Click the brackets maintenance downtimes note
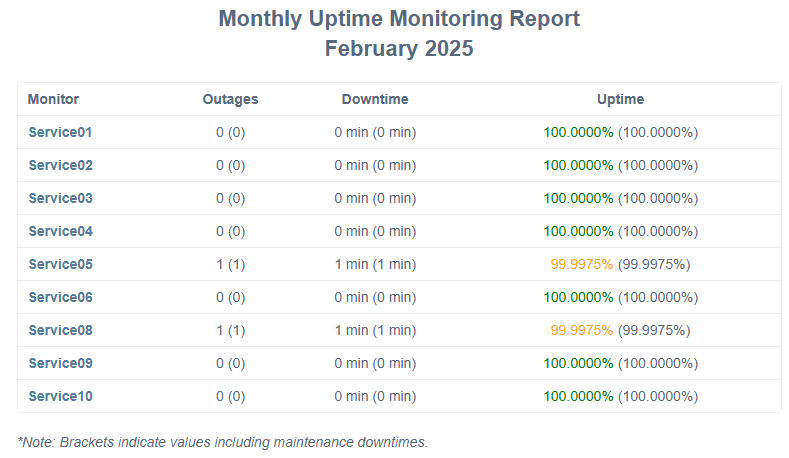The image size is (789, 458). pos(222,442)
